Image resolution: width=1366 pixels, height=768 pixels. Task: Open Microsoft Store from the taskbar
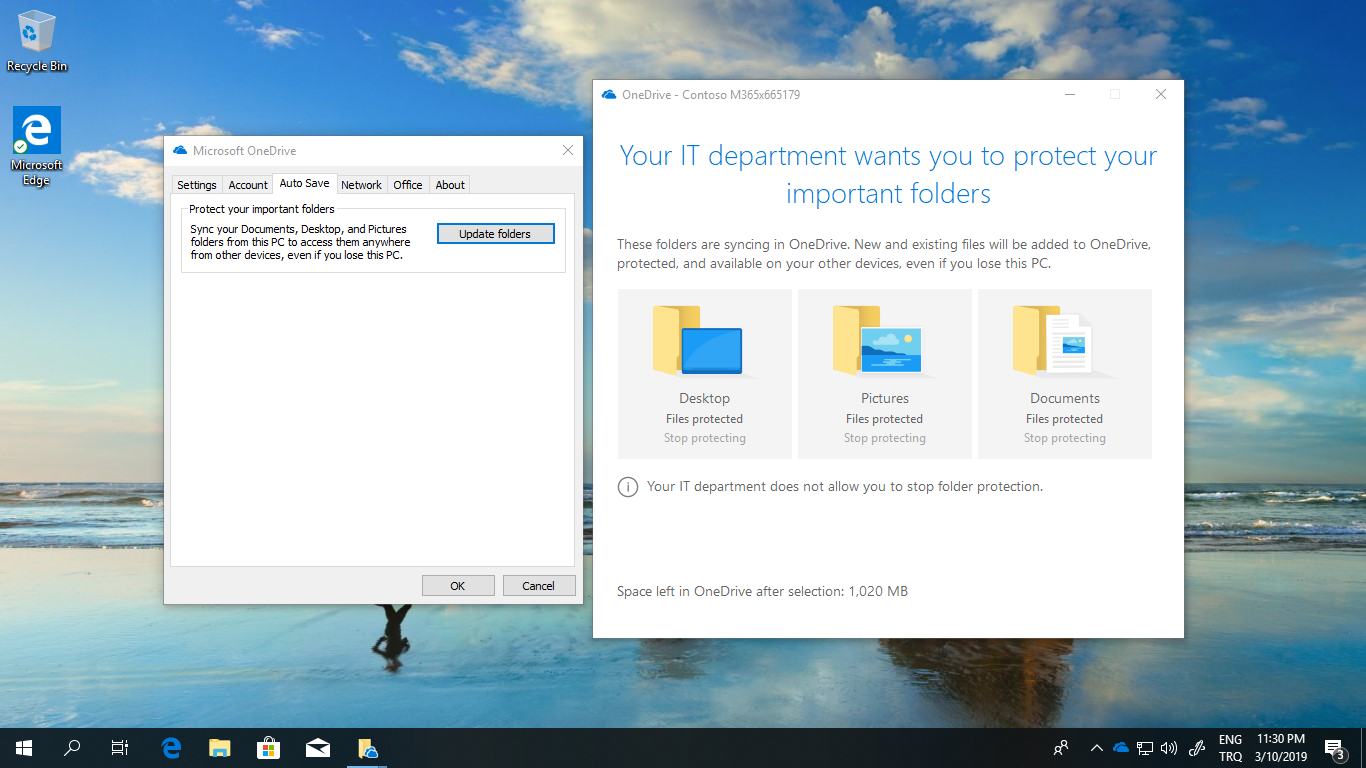point(268,748)
